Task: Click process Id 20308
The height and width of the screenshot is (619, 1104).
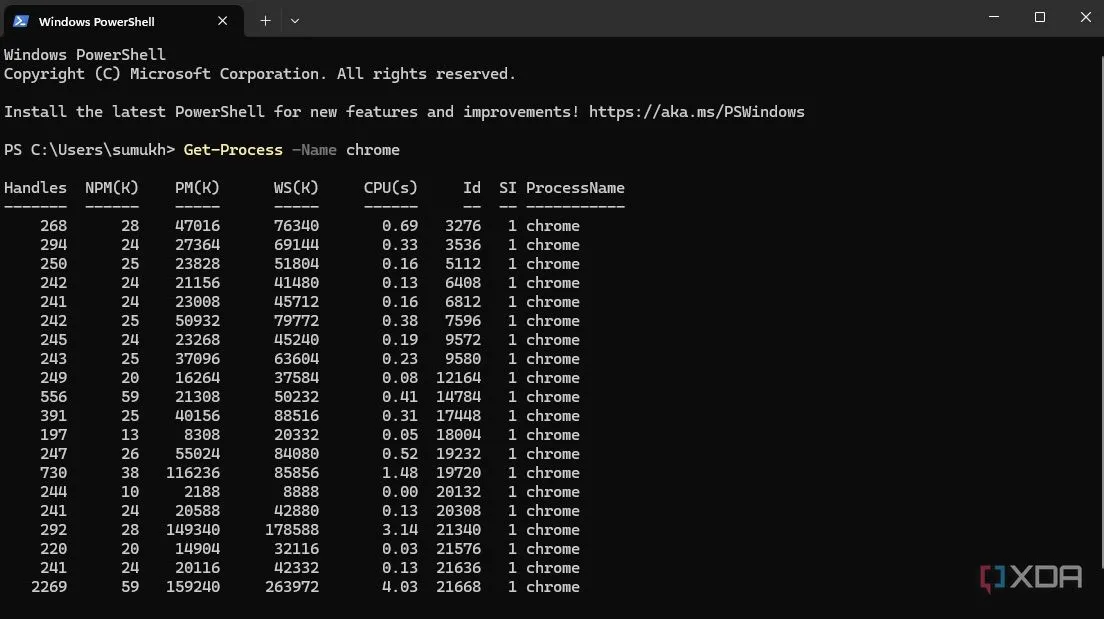Action: click(x=458, y=511)
